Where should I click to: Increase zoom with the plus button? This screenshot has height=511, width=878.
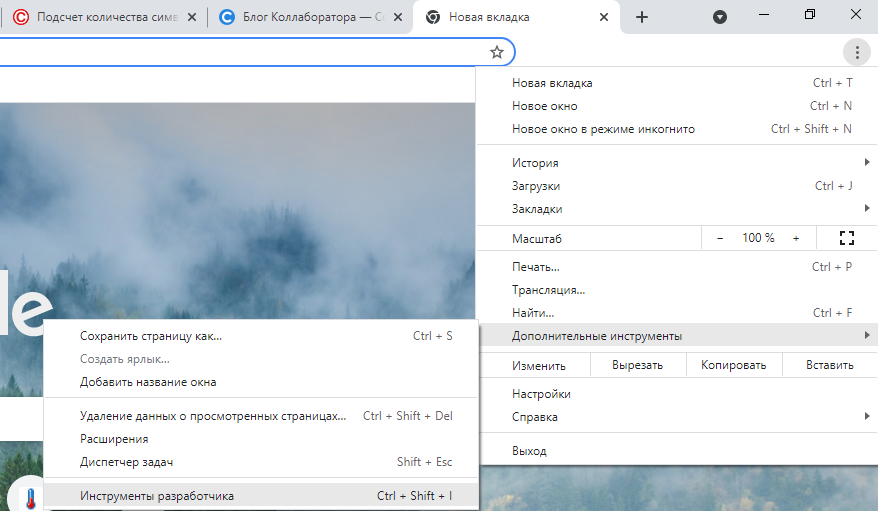point(796,238)
